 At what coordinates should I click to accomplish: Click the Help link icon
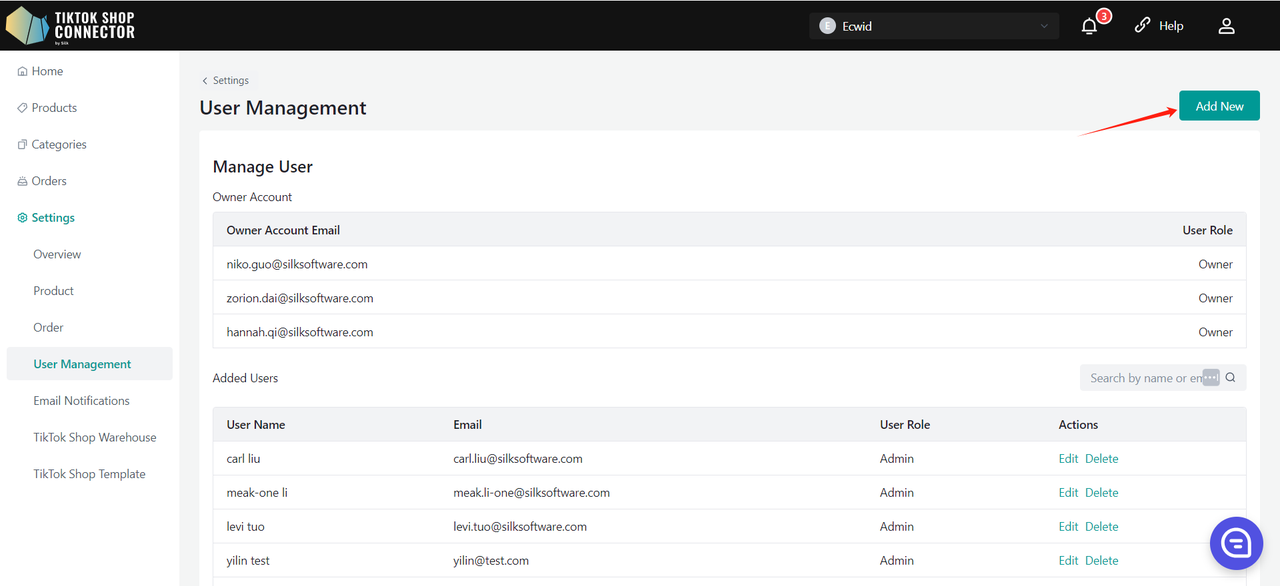coord(1142,26)
